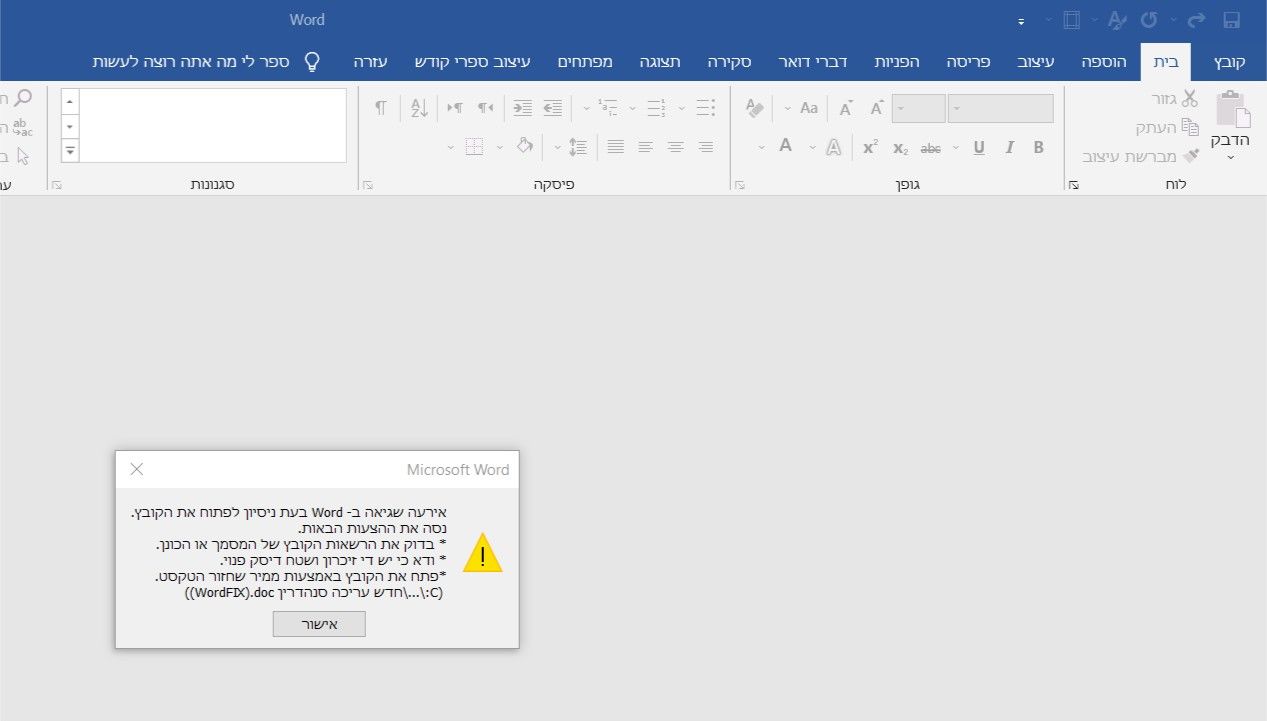Close the Microsoft Word error dialog
This screenshot has width=1267, height=721.
click(137, 469)
